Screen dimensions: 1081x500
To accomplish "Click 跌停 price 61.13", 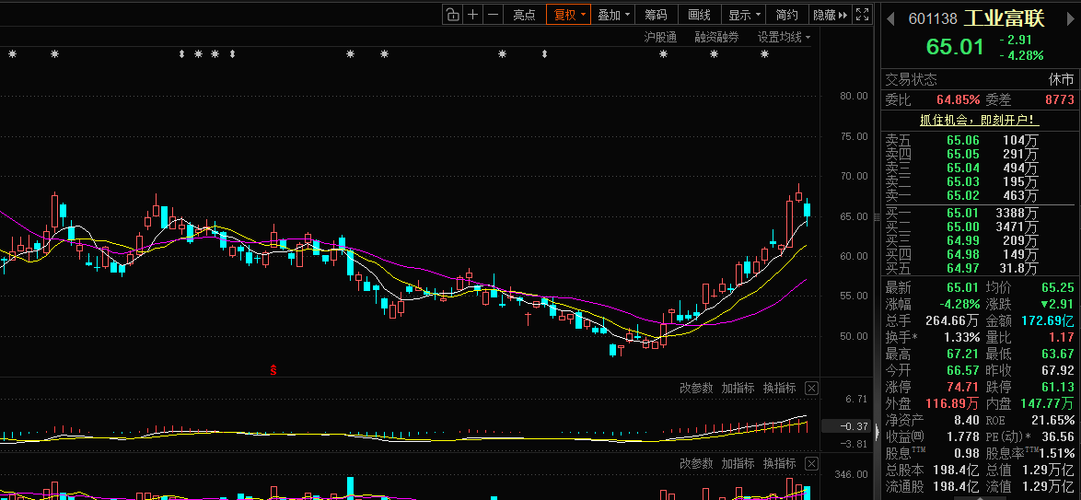I will pyautogui.click(x=1059, y=386).
